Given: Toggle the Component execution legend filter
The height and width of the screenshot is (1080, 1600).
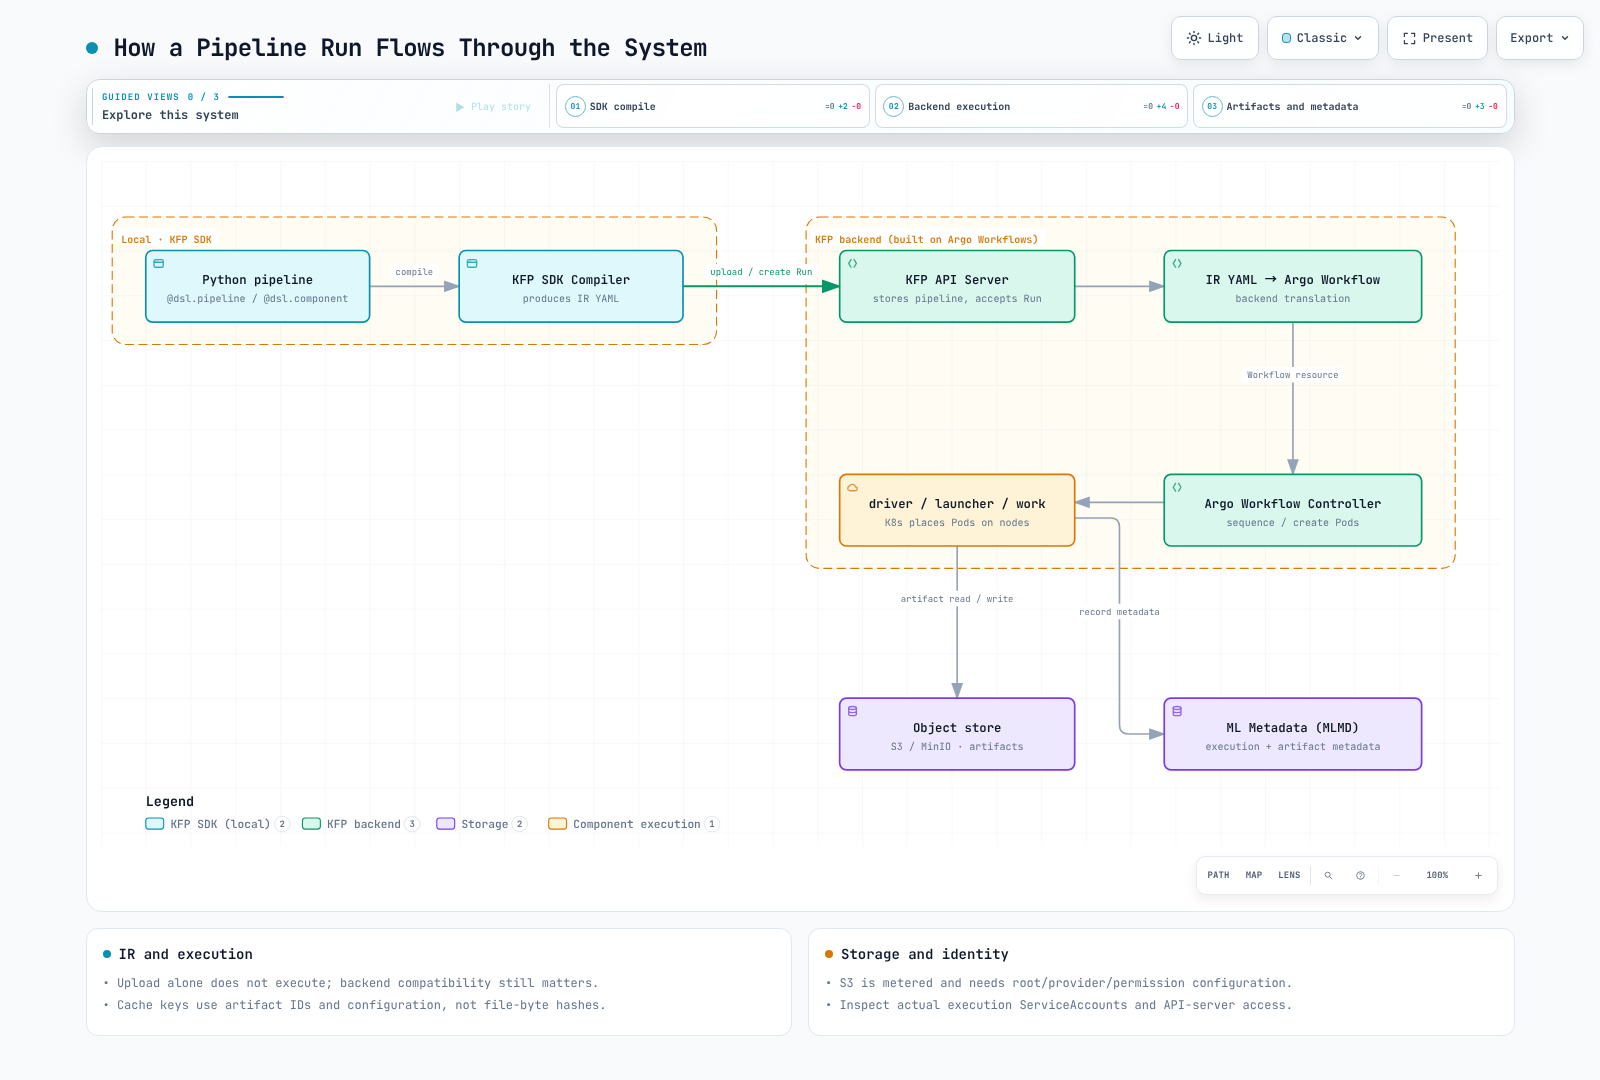Looking at the screenshot, I should [634, 824].
